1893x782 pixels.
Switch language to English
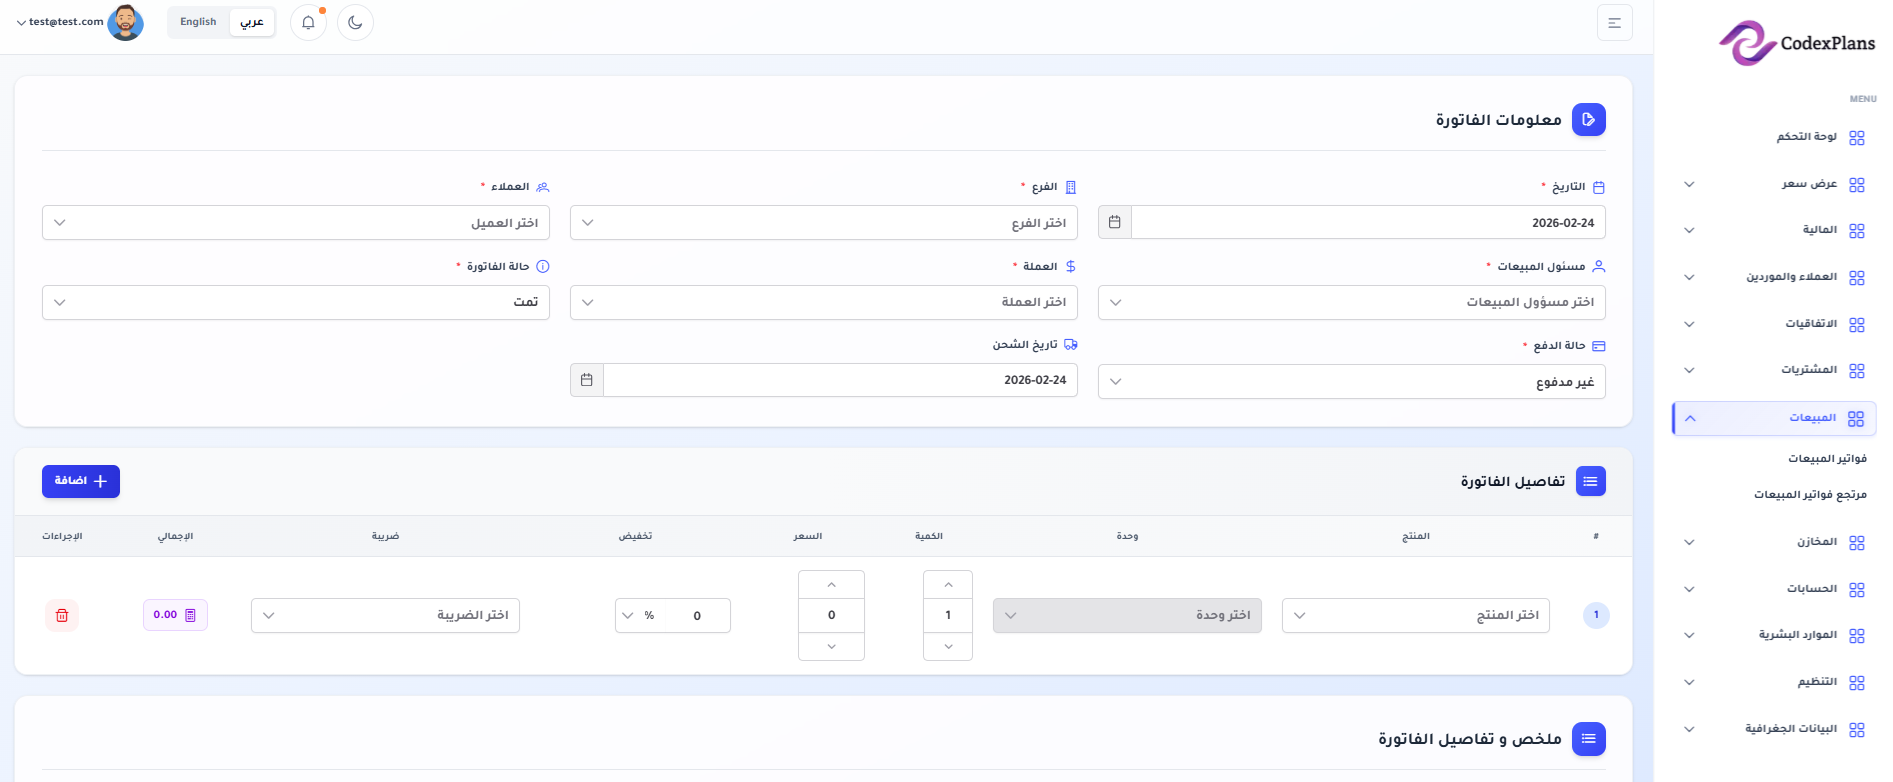click(198, 22)
